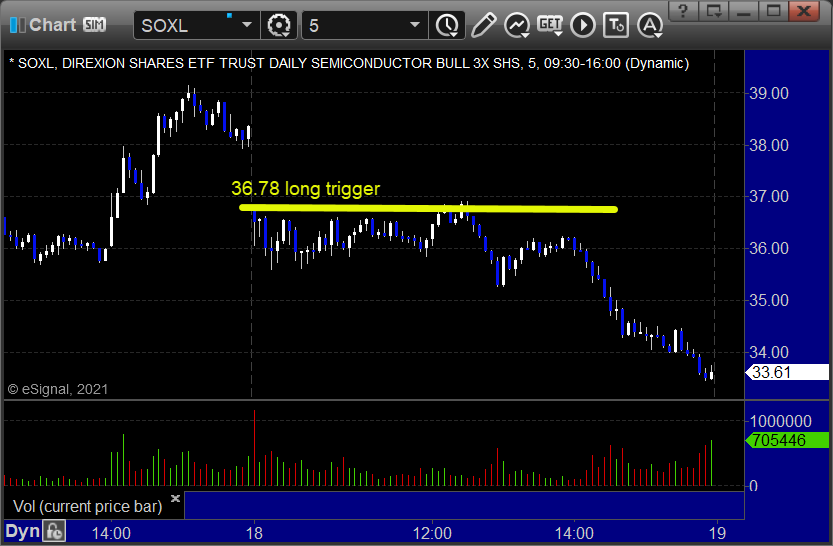Click the "Vol (current price bar)" label
Viewport: 833px width, 546px height.
[88, 506]
